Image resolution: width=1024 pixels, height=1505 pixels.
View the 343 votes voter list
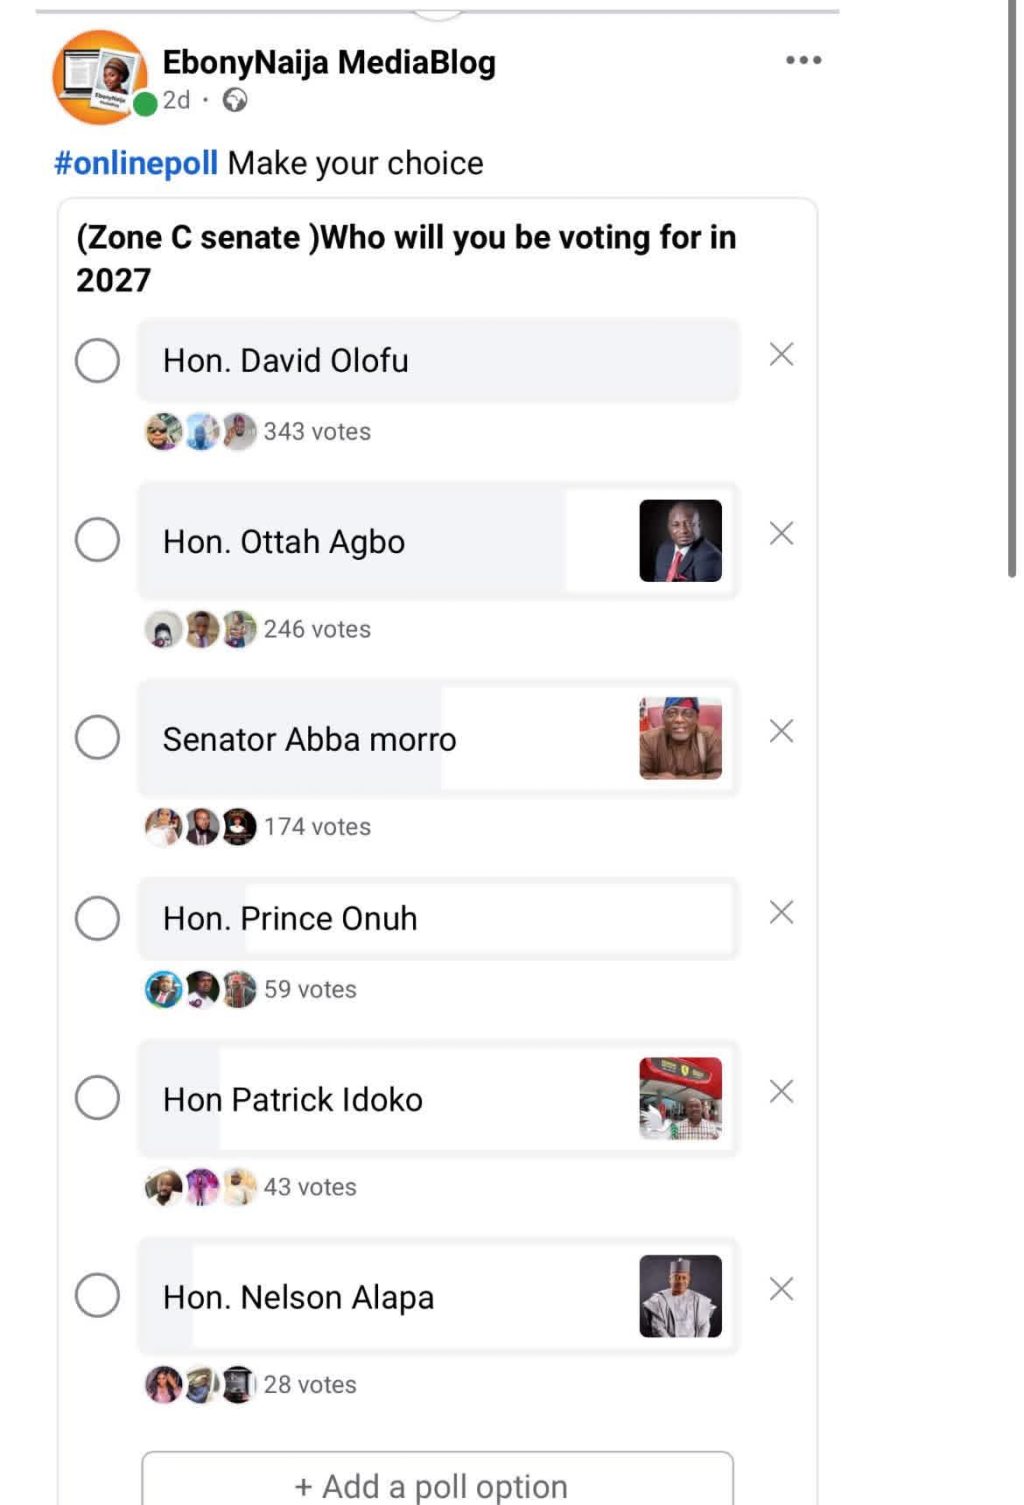coord(316,431)
